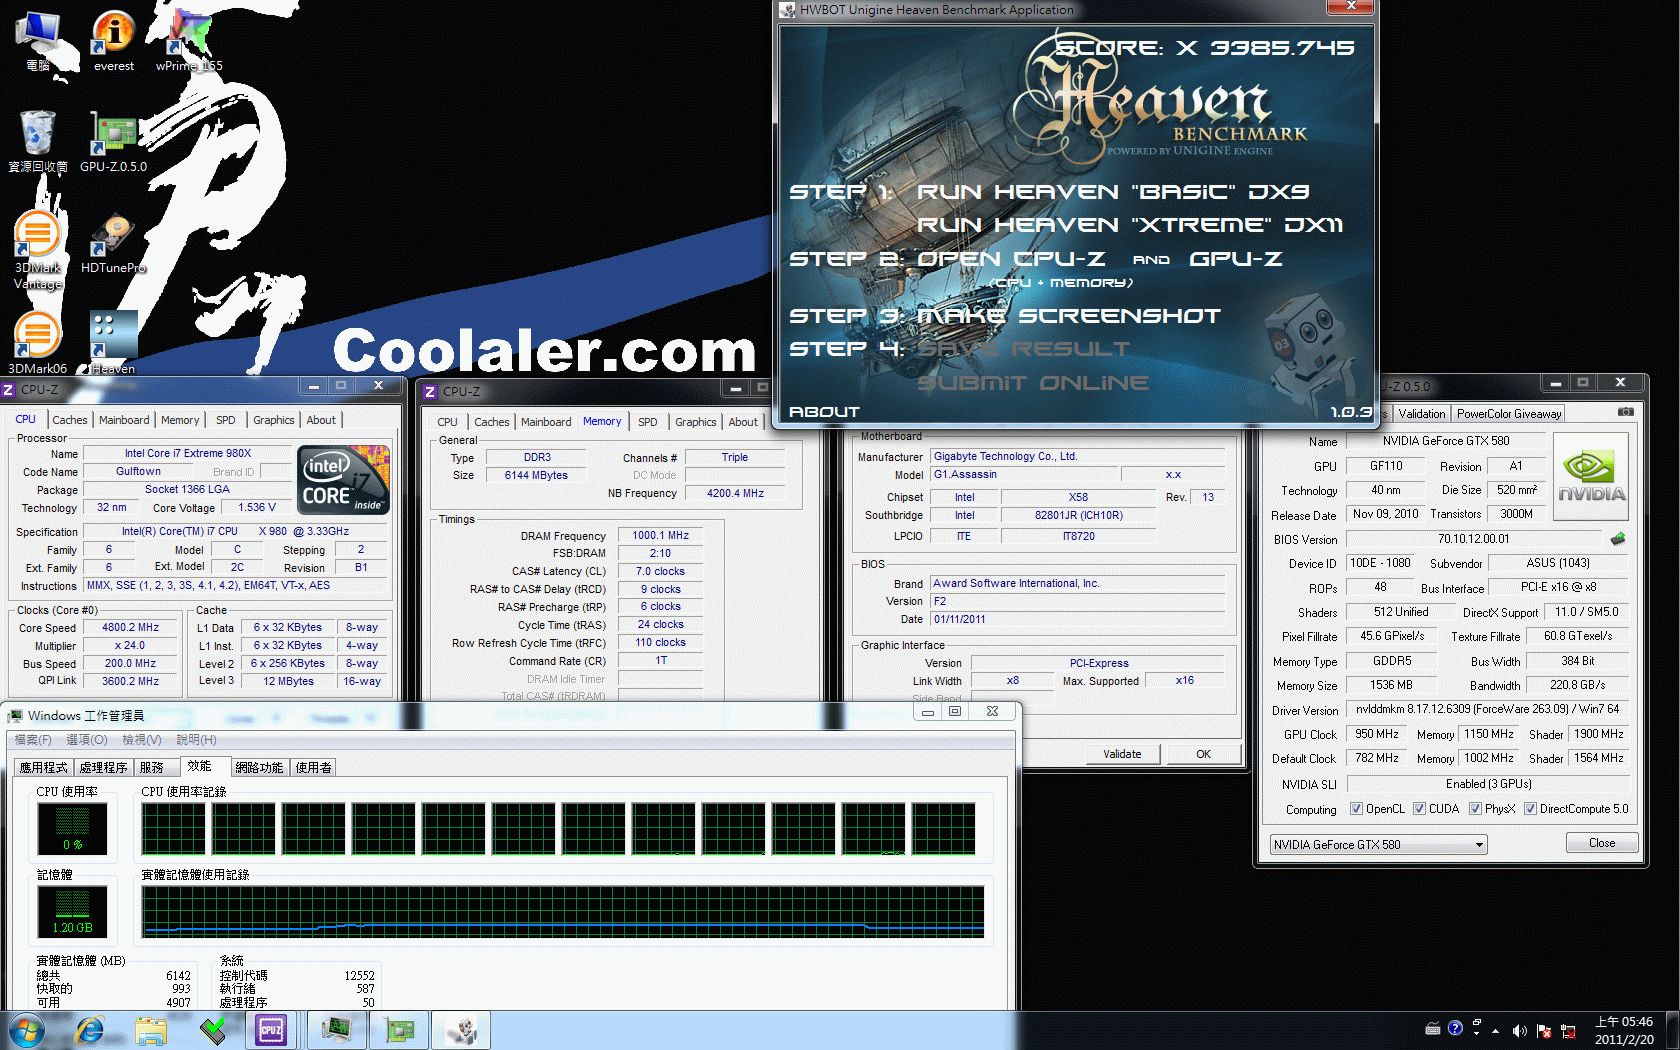Click the GPU-Z screenshot camera icon

[x=1626, y=412]
